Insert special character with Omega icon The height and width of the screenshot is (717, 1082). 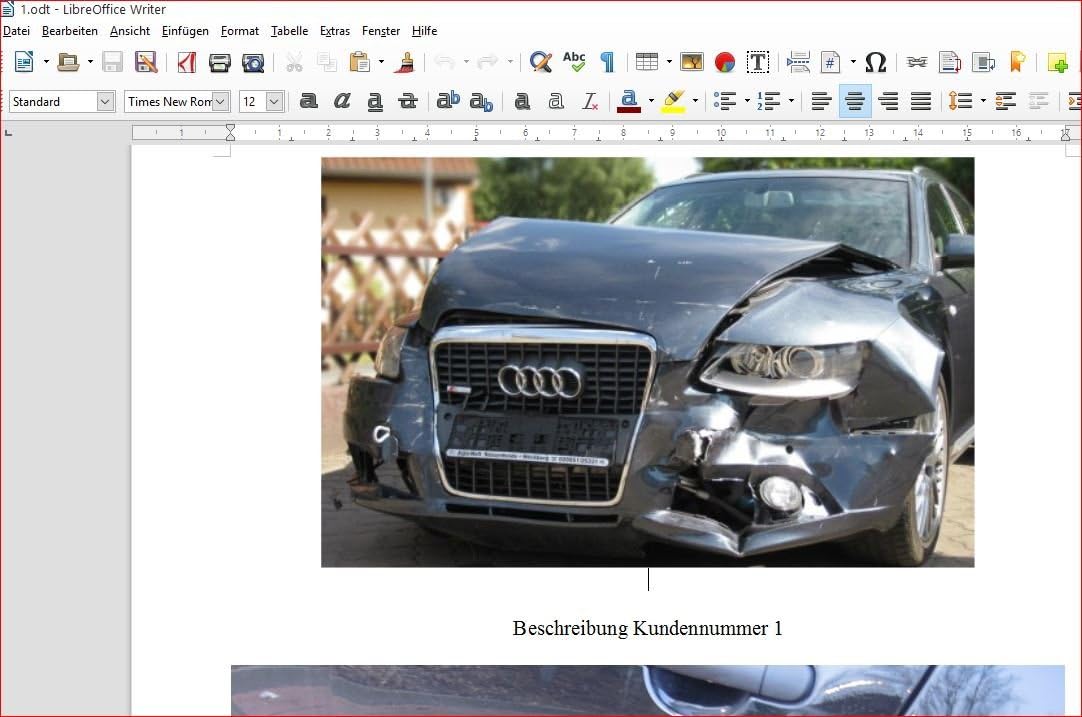875,62
